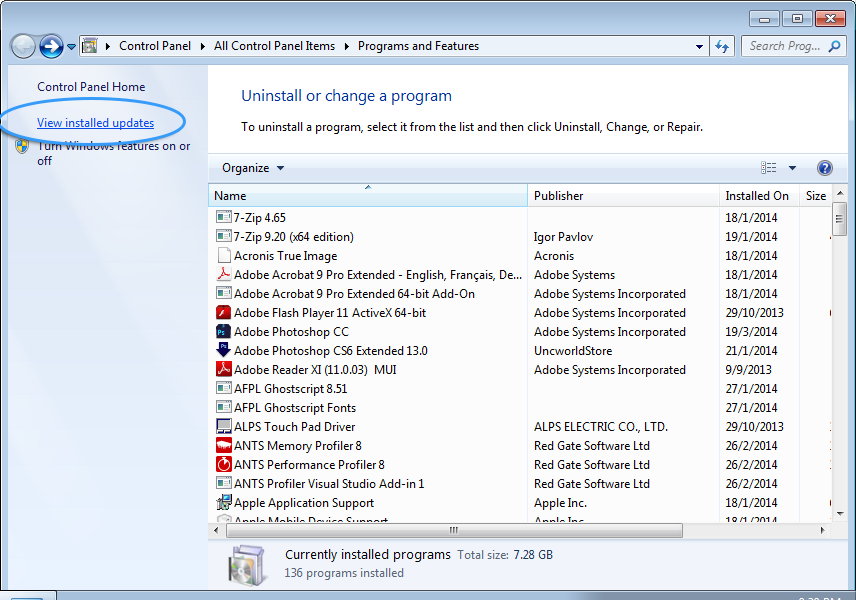The image size is (856, 600).
Task: Click the installed programs summary icon
Action: [x=246, y=565]
